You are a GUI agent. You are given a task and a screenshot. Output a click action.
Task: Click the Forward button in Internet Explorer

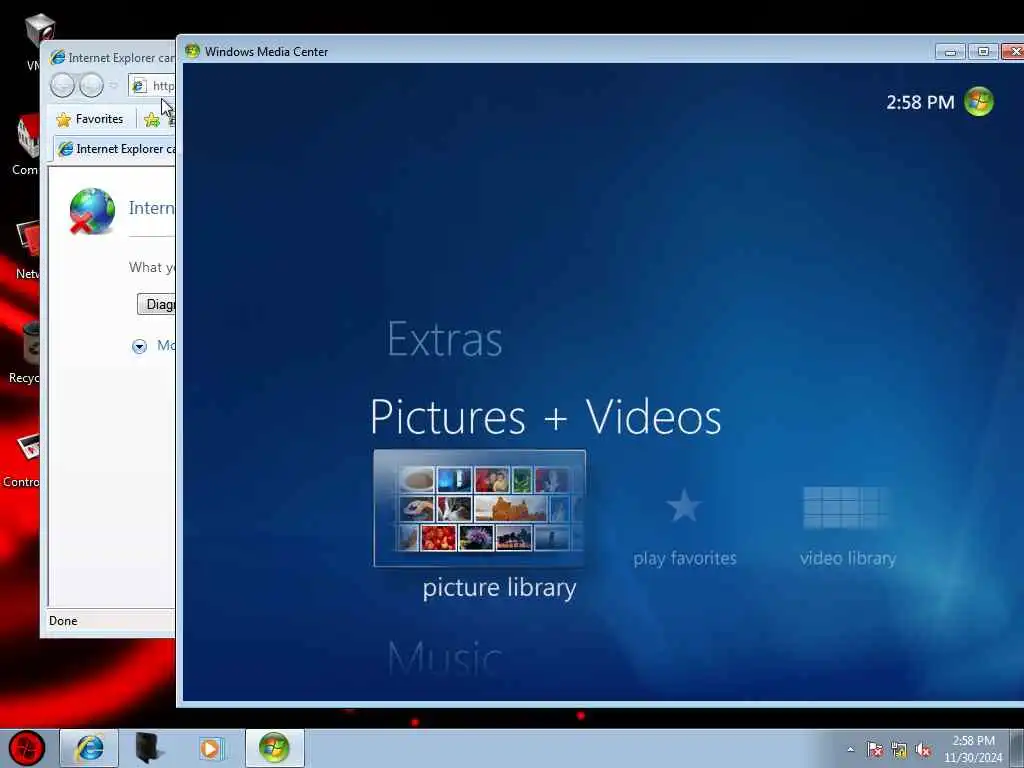pos(91,85)
